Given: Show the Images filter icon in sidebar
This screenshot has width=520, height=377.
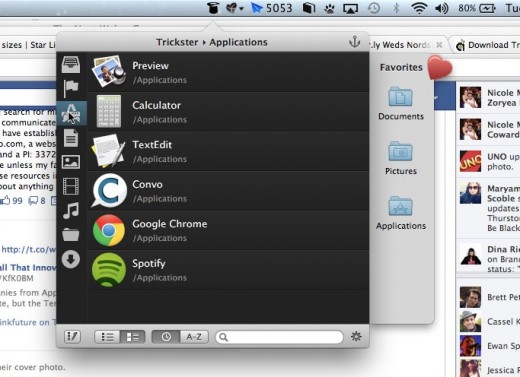Looking at the screenshot, I should click(x=71, y=162).
